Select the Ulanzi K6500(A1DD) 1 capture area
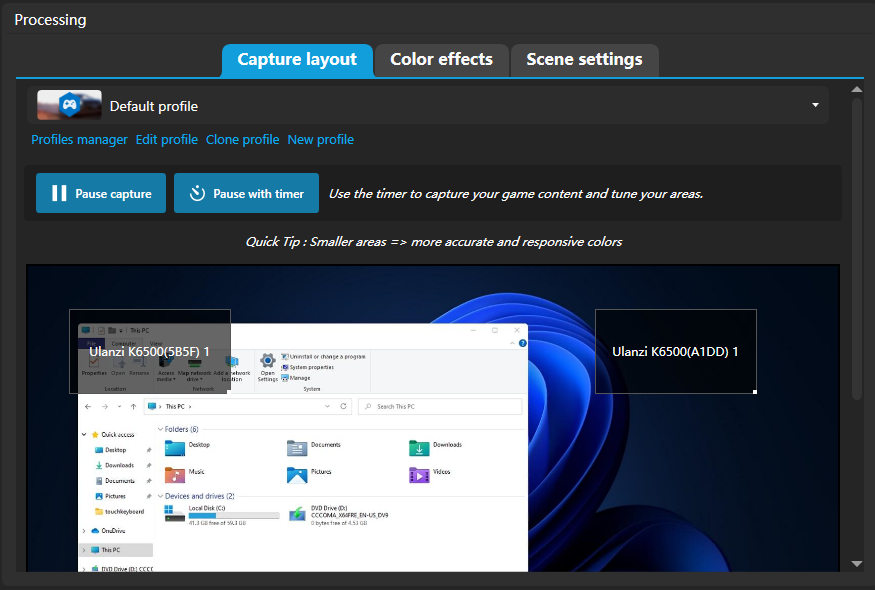This screenshot has width=875, height=590. click(676, 352)
